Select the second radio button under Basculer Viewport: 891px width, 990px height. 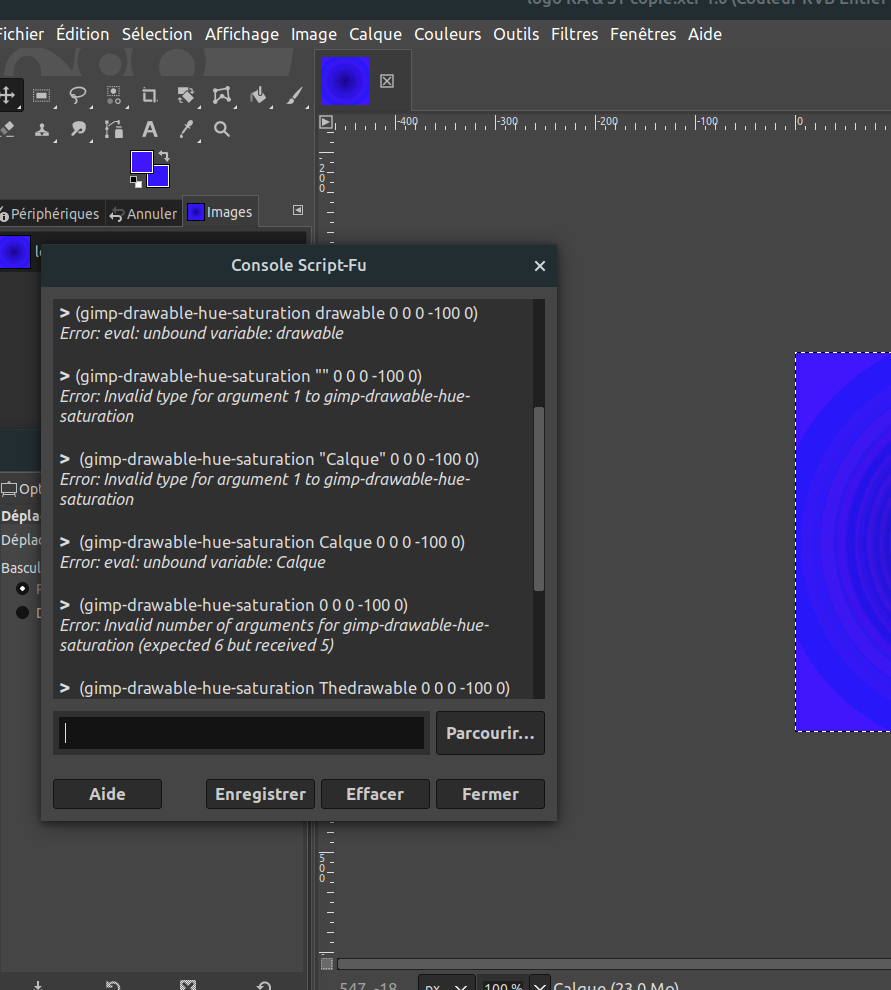click(x=23, y=612)
